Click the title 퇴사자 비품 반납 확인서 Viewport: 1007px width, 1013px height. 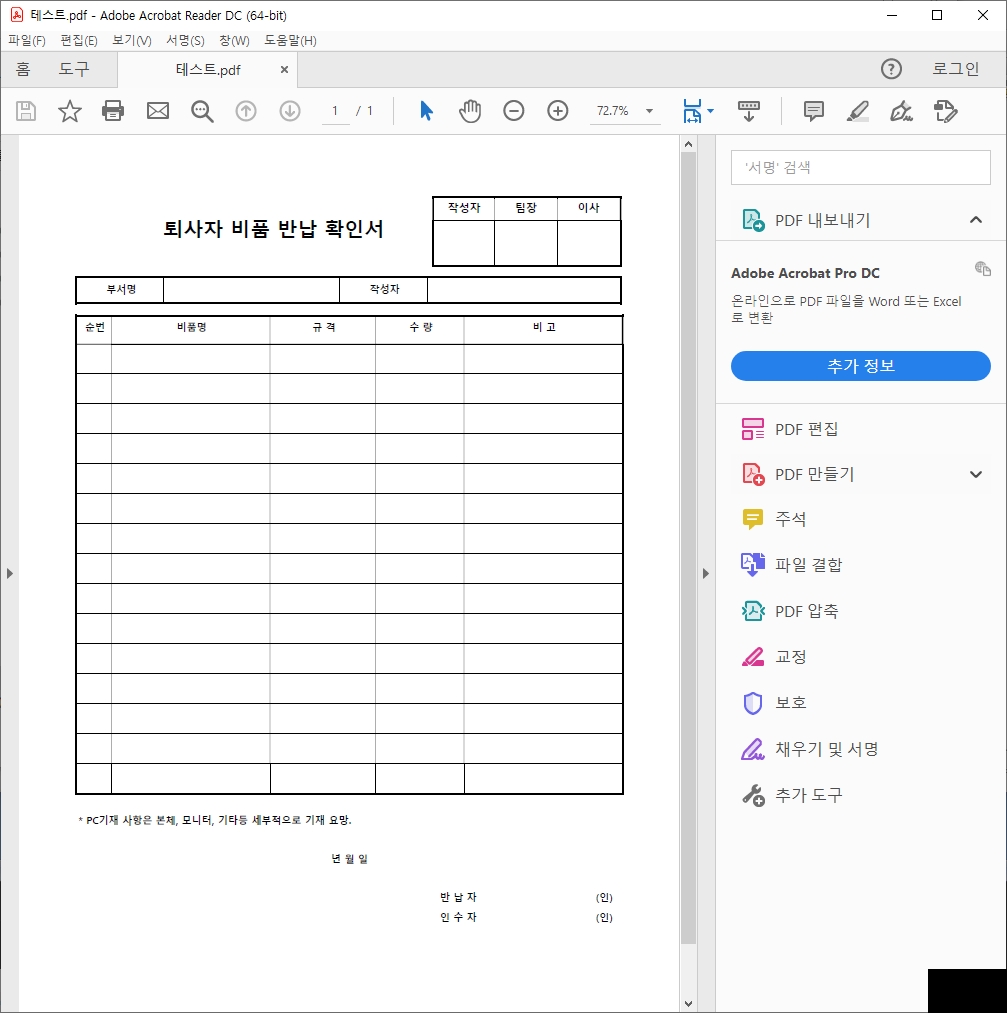click(274, 229)
